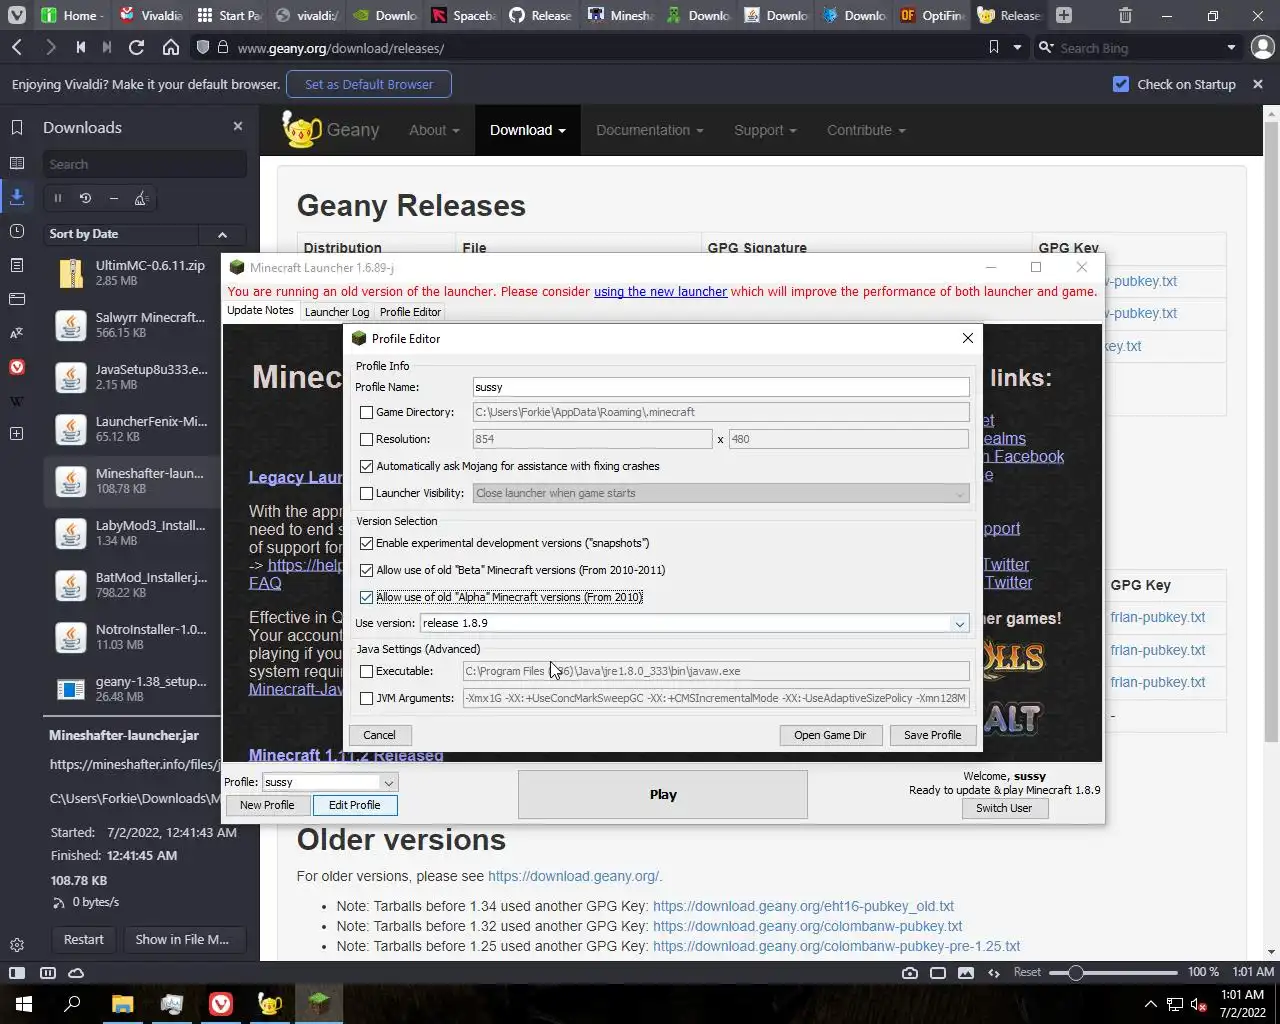The width and height of the screenshot is (1280, 1024).
Task: Open search engine dropdown next to Search Bing
Action: [1231, 47]
